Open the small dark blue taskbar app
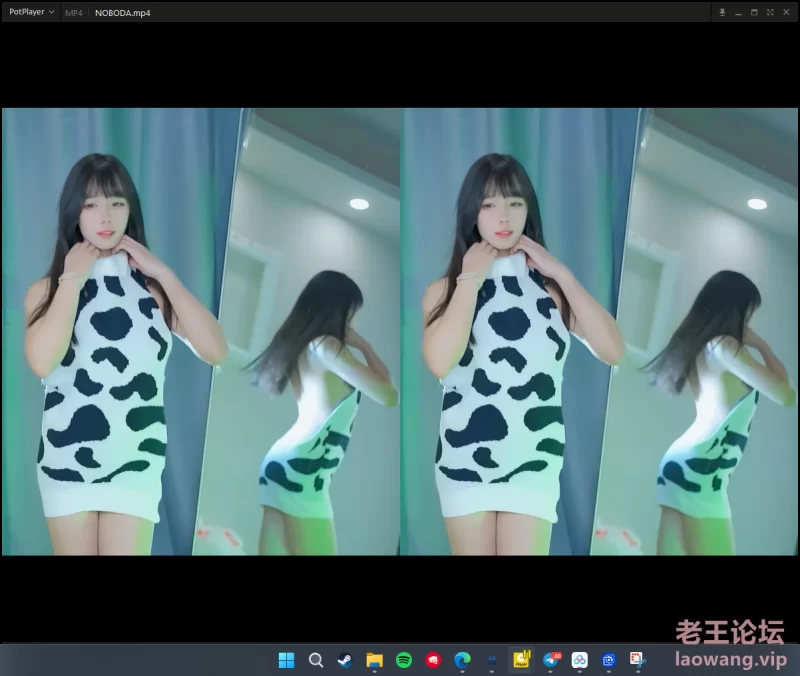This screenshot has width=800, height=676. (492, 660)
